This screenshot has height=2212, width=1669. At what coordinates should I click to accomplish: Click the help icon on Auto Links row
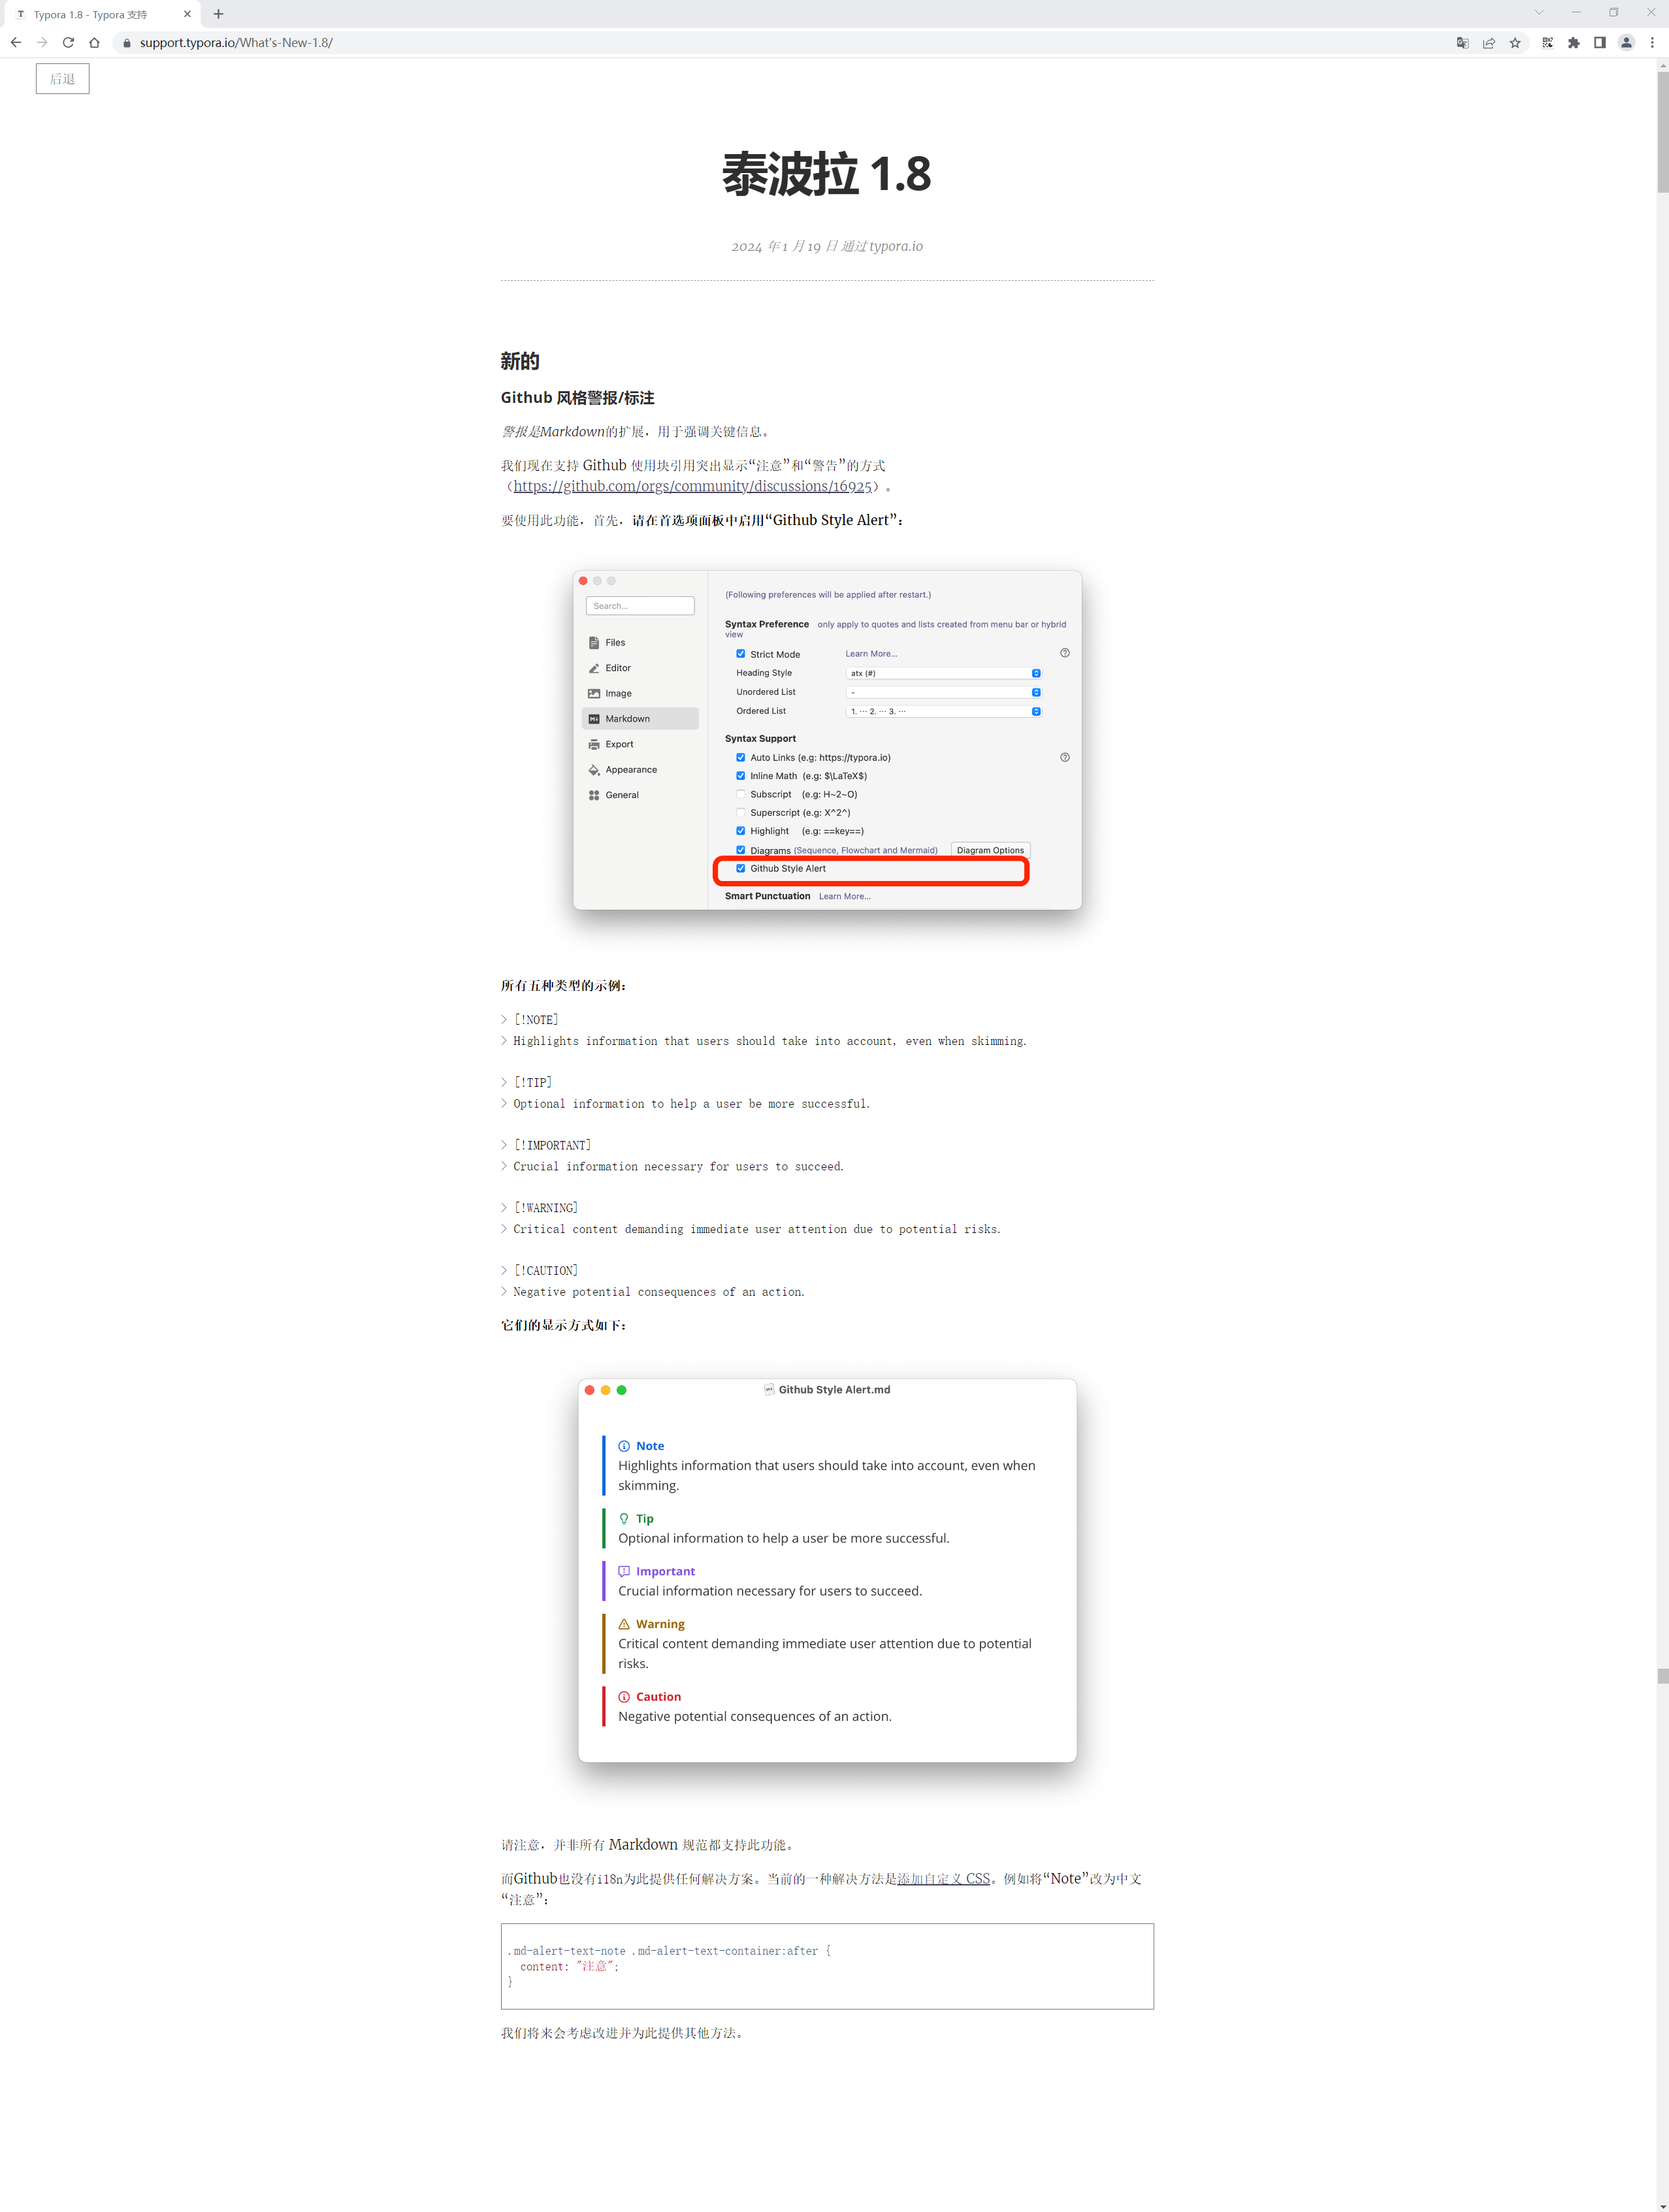click(1065, 757)
